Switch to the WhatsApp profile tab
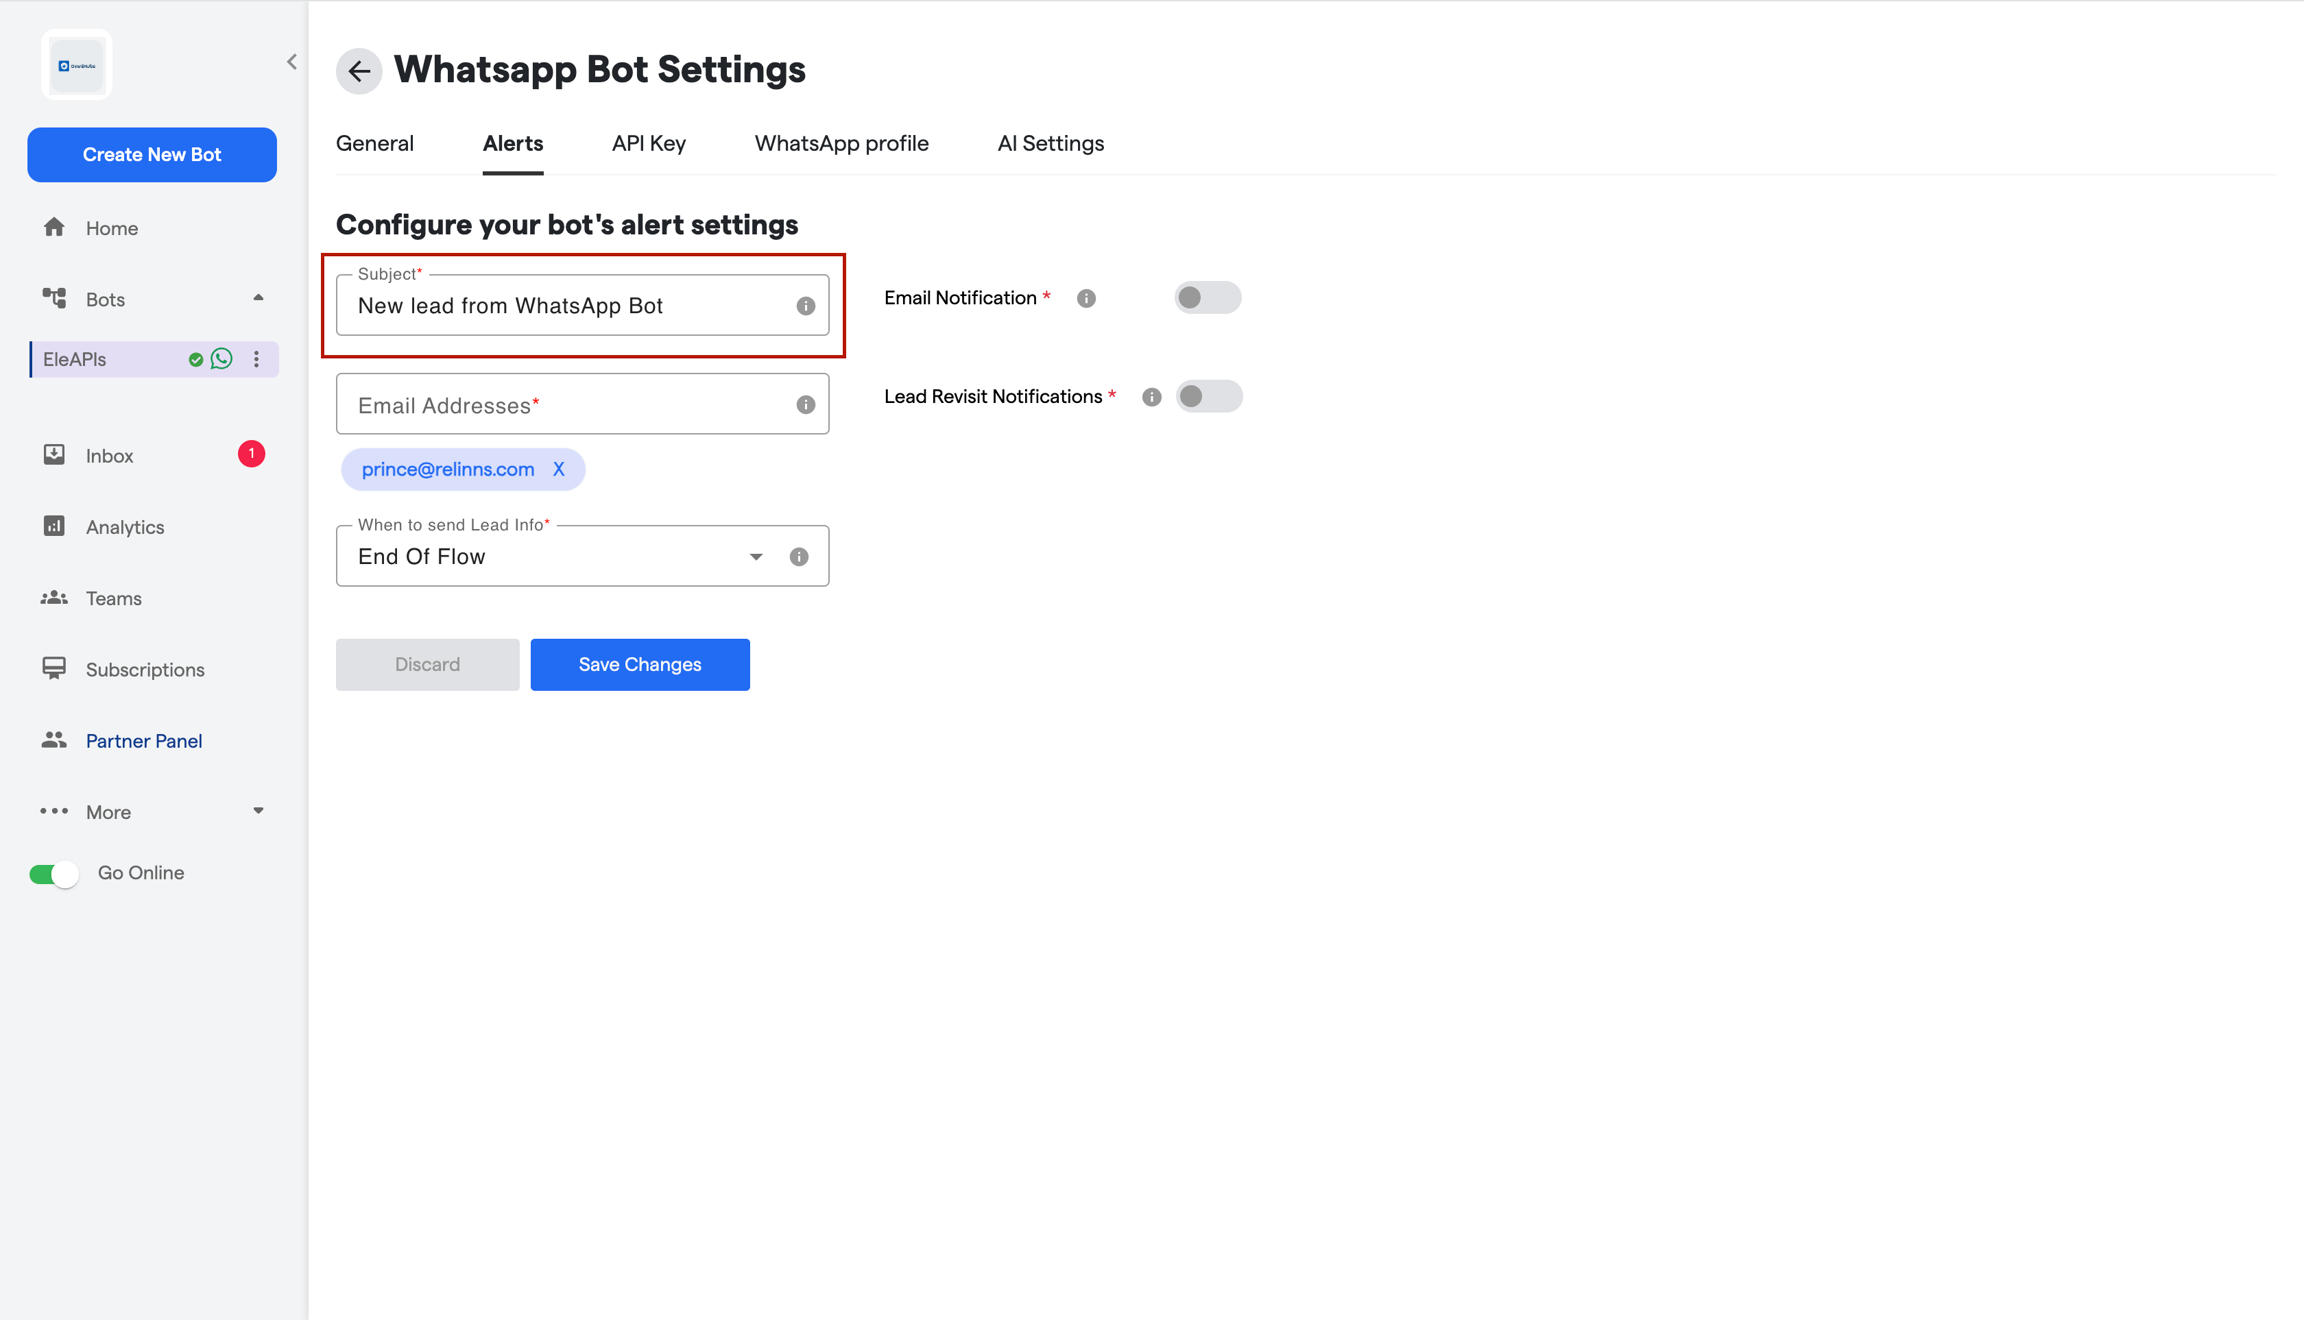This screenshot has width=2304, height=1320. click(x=842, y=143)
